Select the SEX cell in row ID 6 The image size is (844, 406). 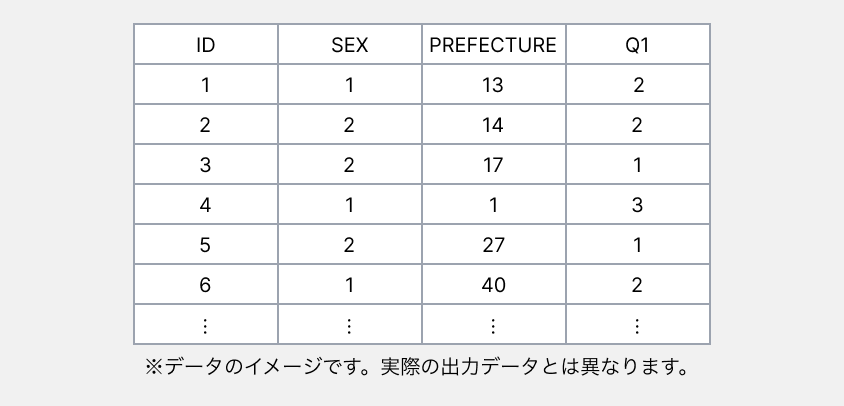[350, 285]
